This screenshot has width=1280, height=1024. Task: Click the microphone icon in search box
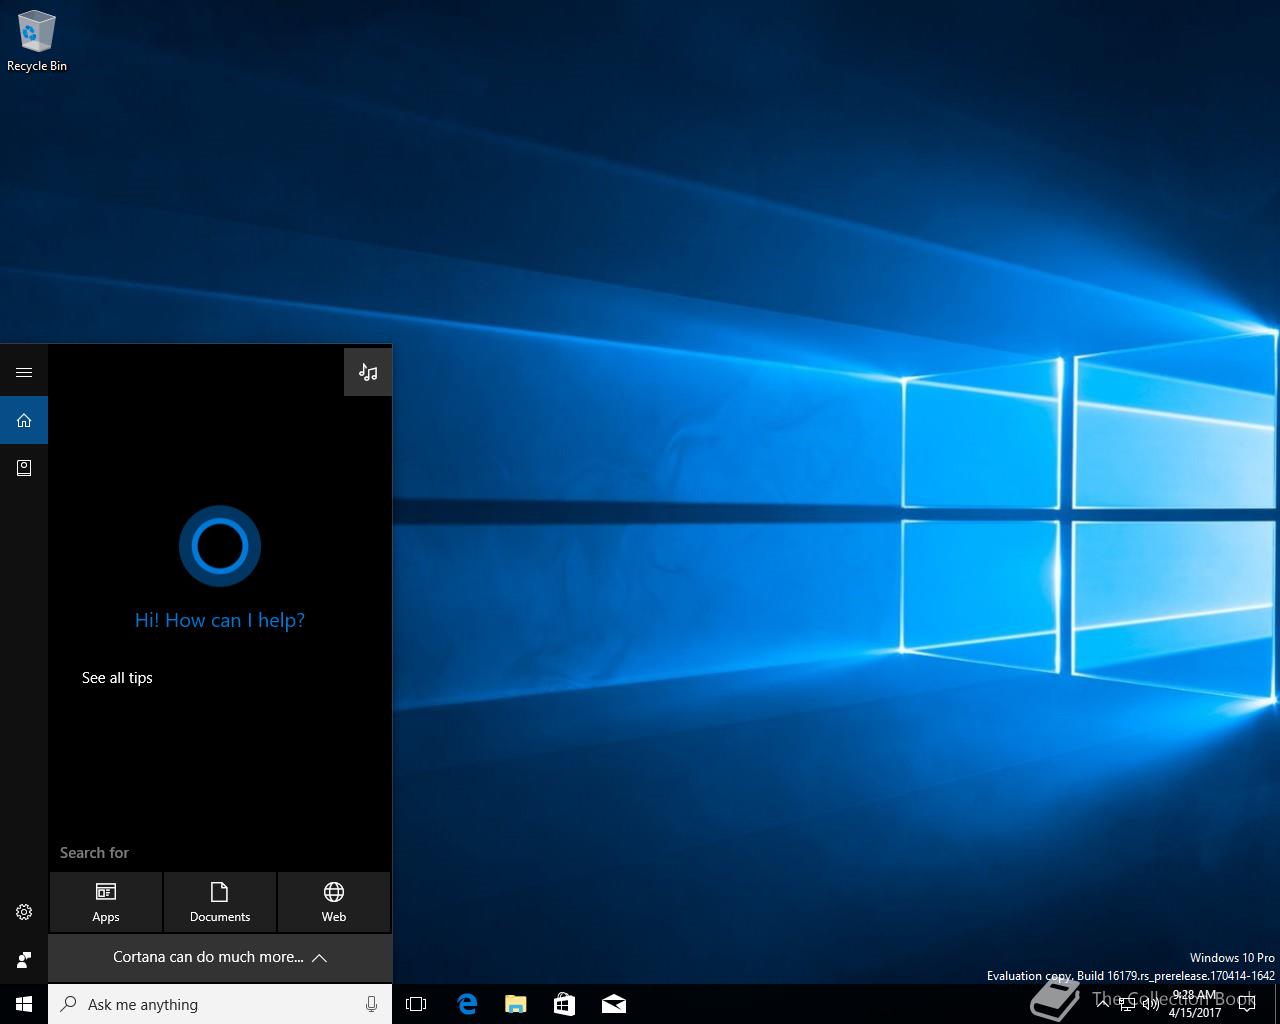(x=371, y=1004)
